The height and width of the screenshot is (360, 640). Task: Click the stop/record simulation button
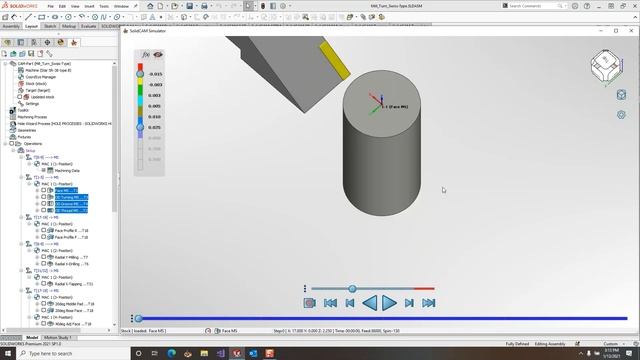(x=309, y=303)
